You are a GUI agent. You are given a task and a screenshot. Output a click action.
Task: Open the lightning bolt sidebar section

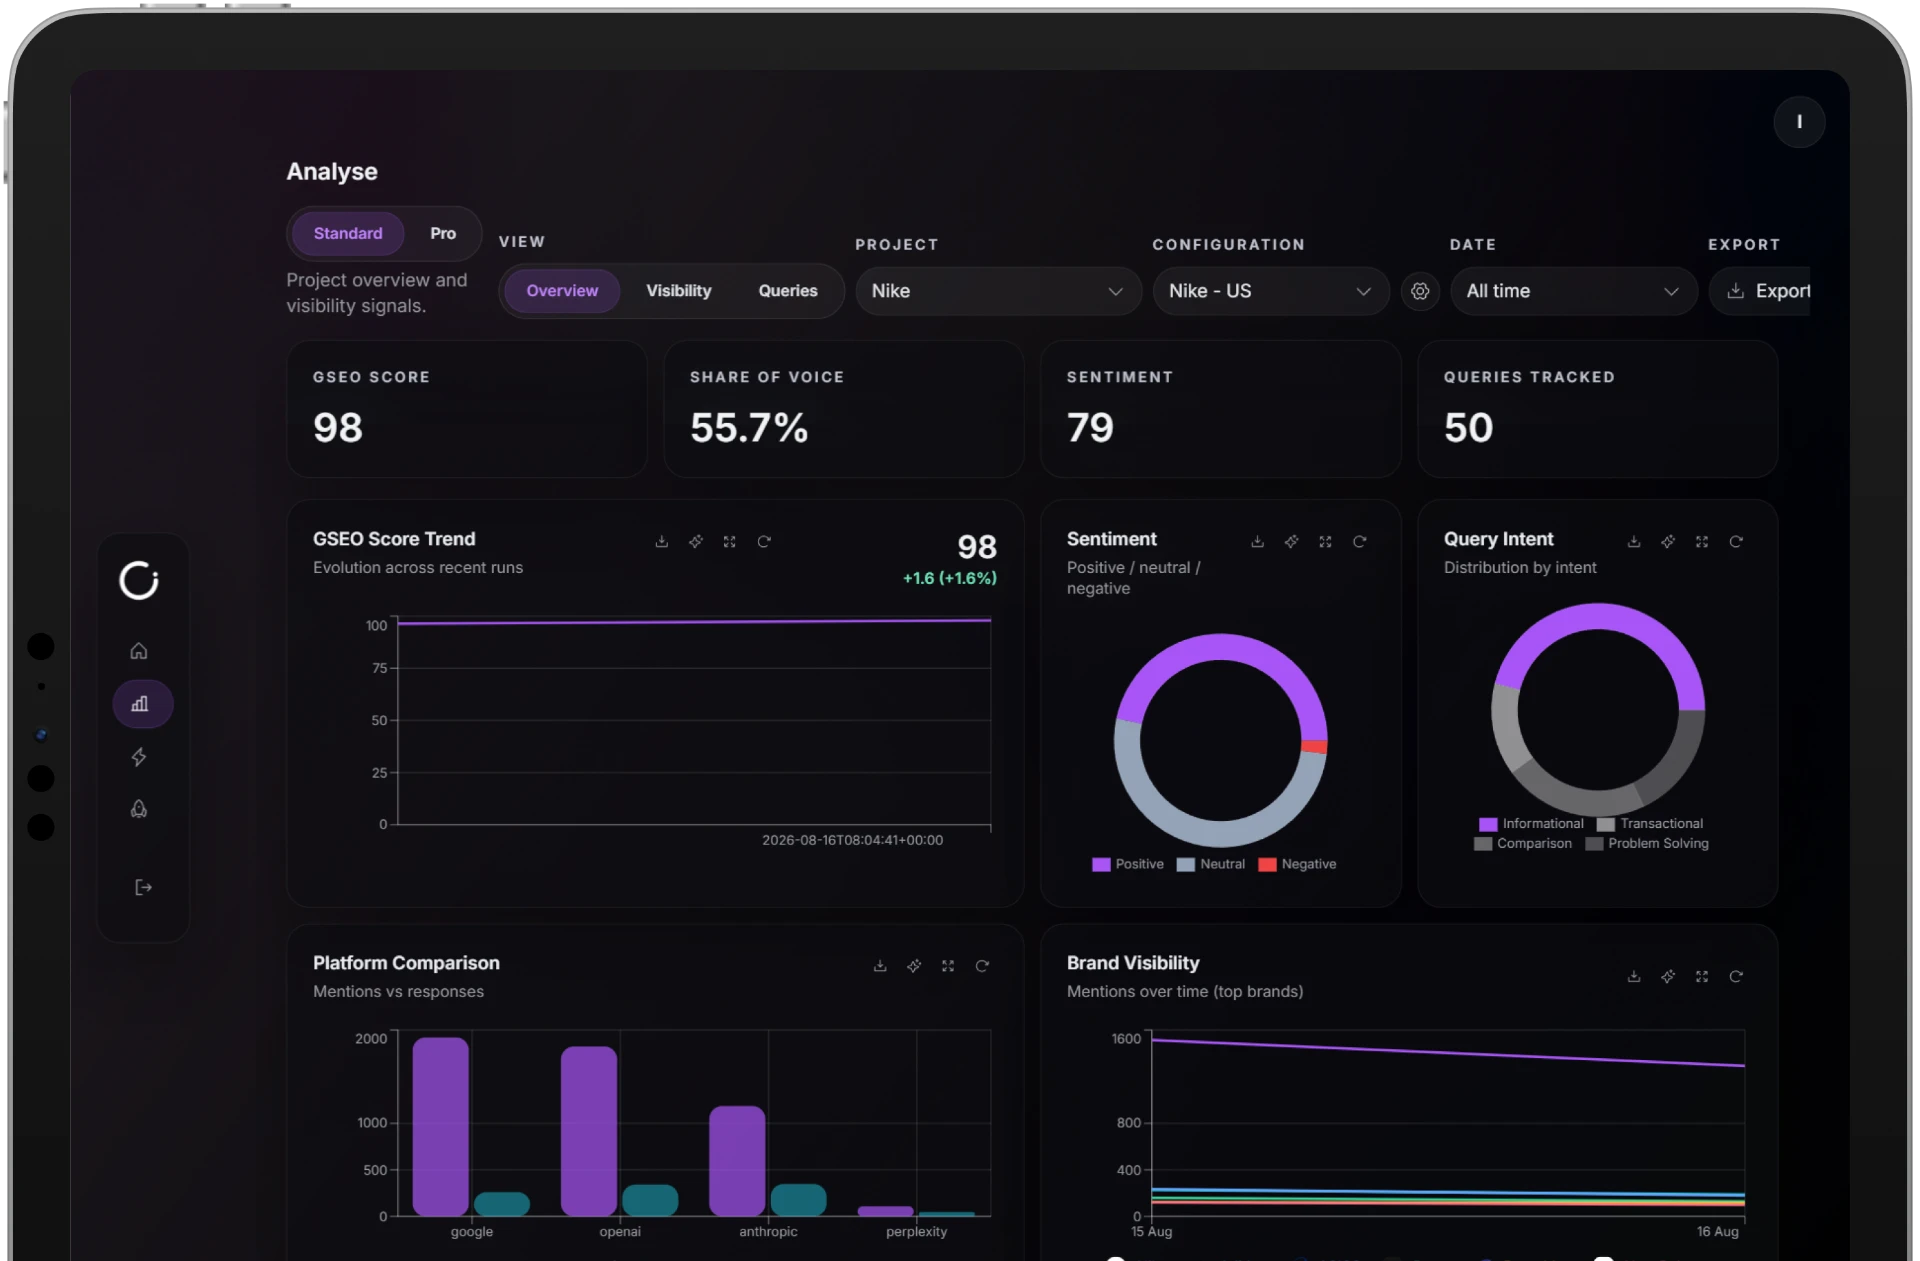[x=139, y=757]
